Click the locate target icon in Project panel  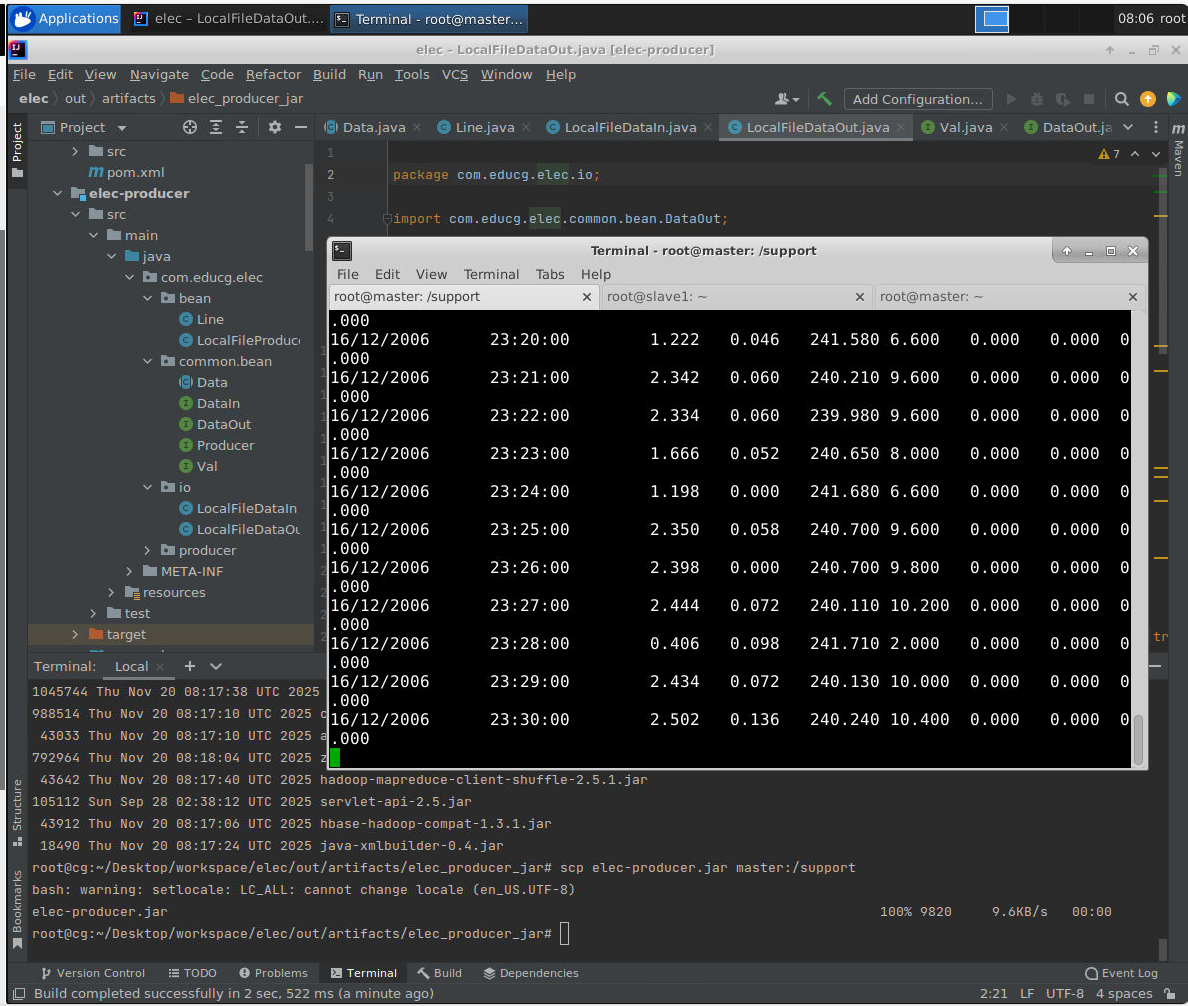(190, 127)
